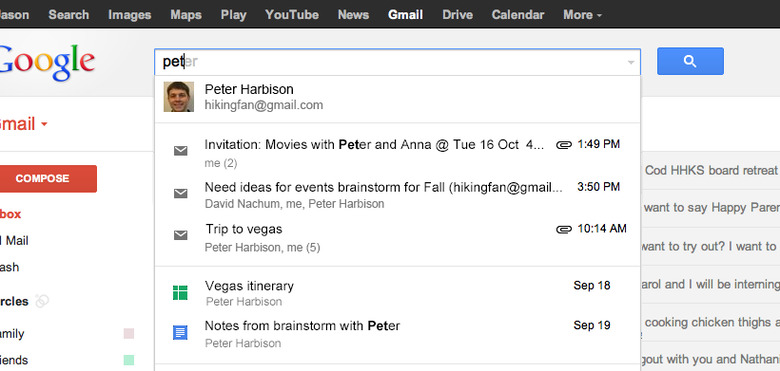Click envelope icon beside Need ideas email

(181, 193)
